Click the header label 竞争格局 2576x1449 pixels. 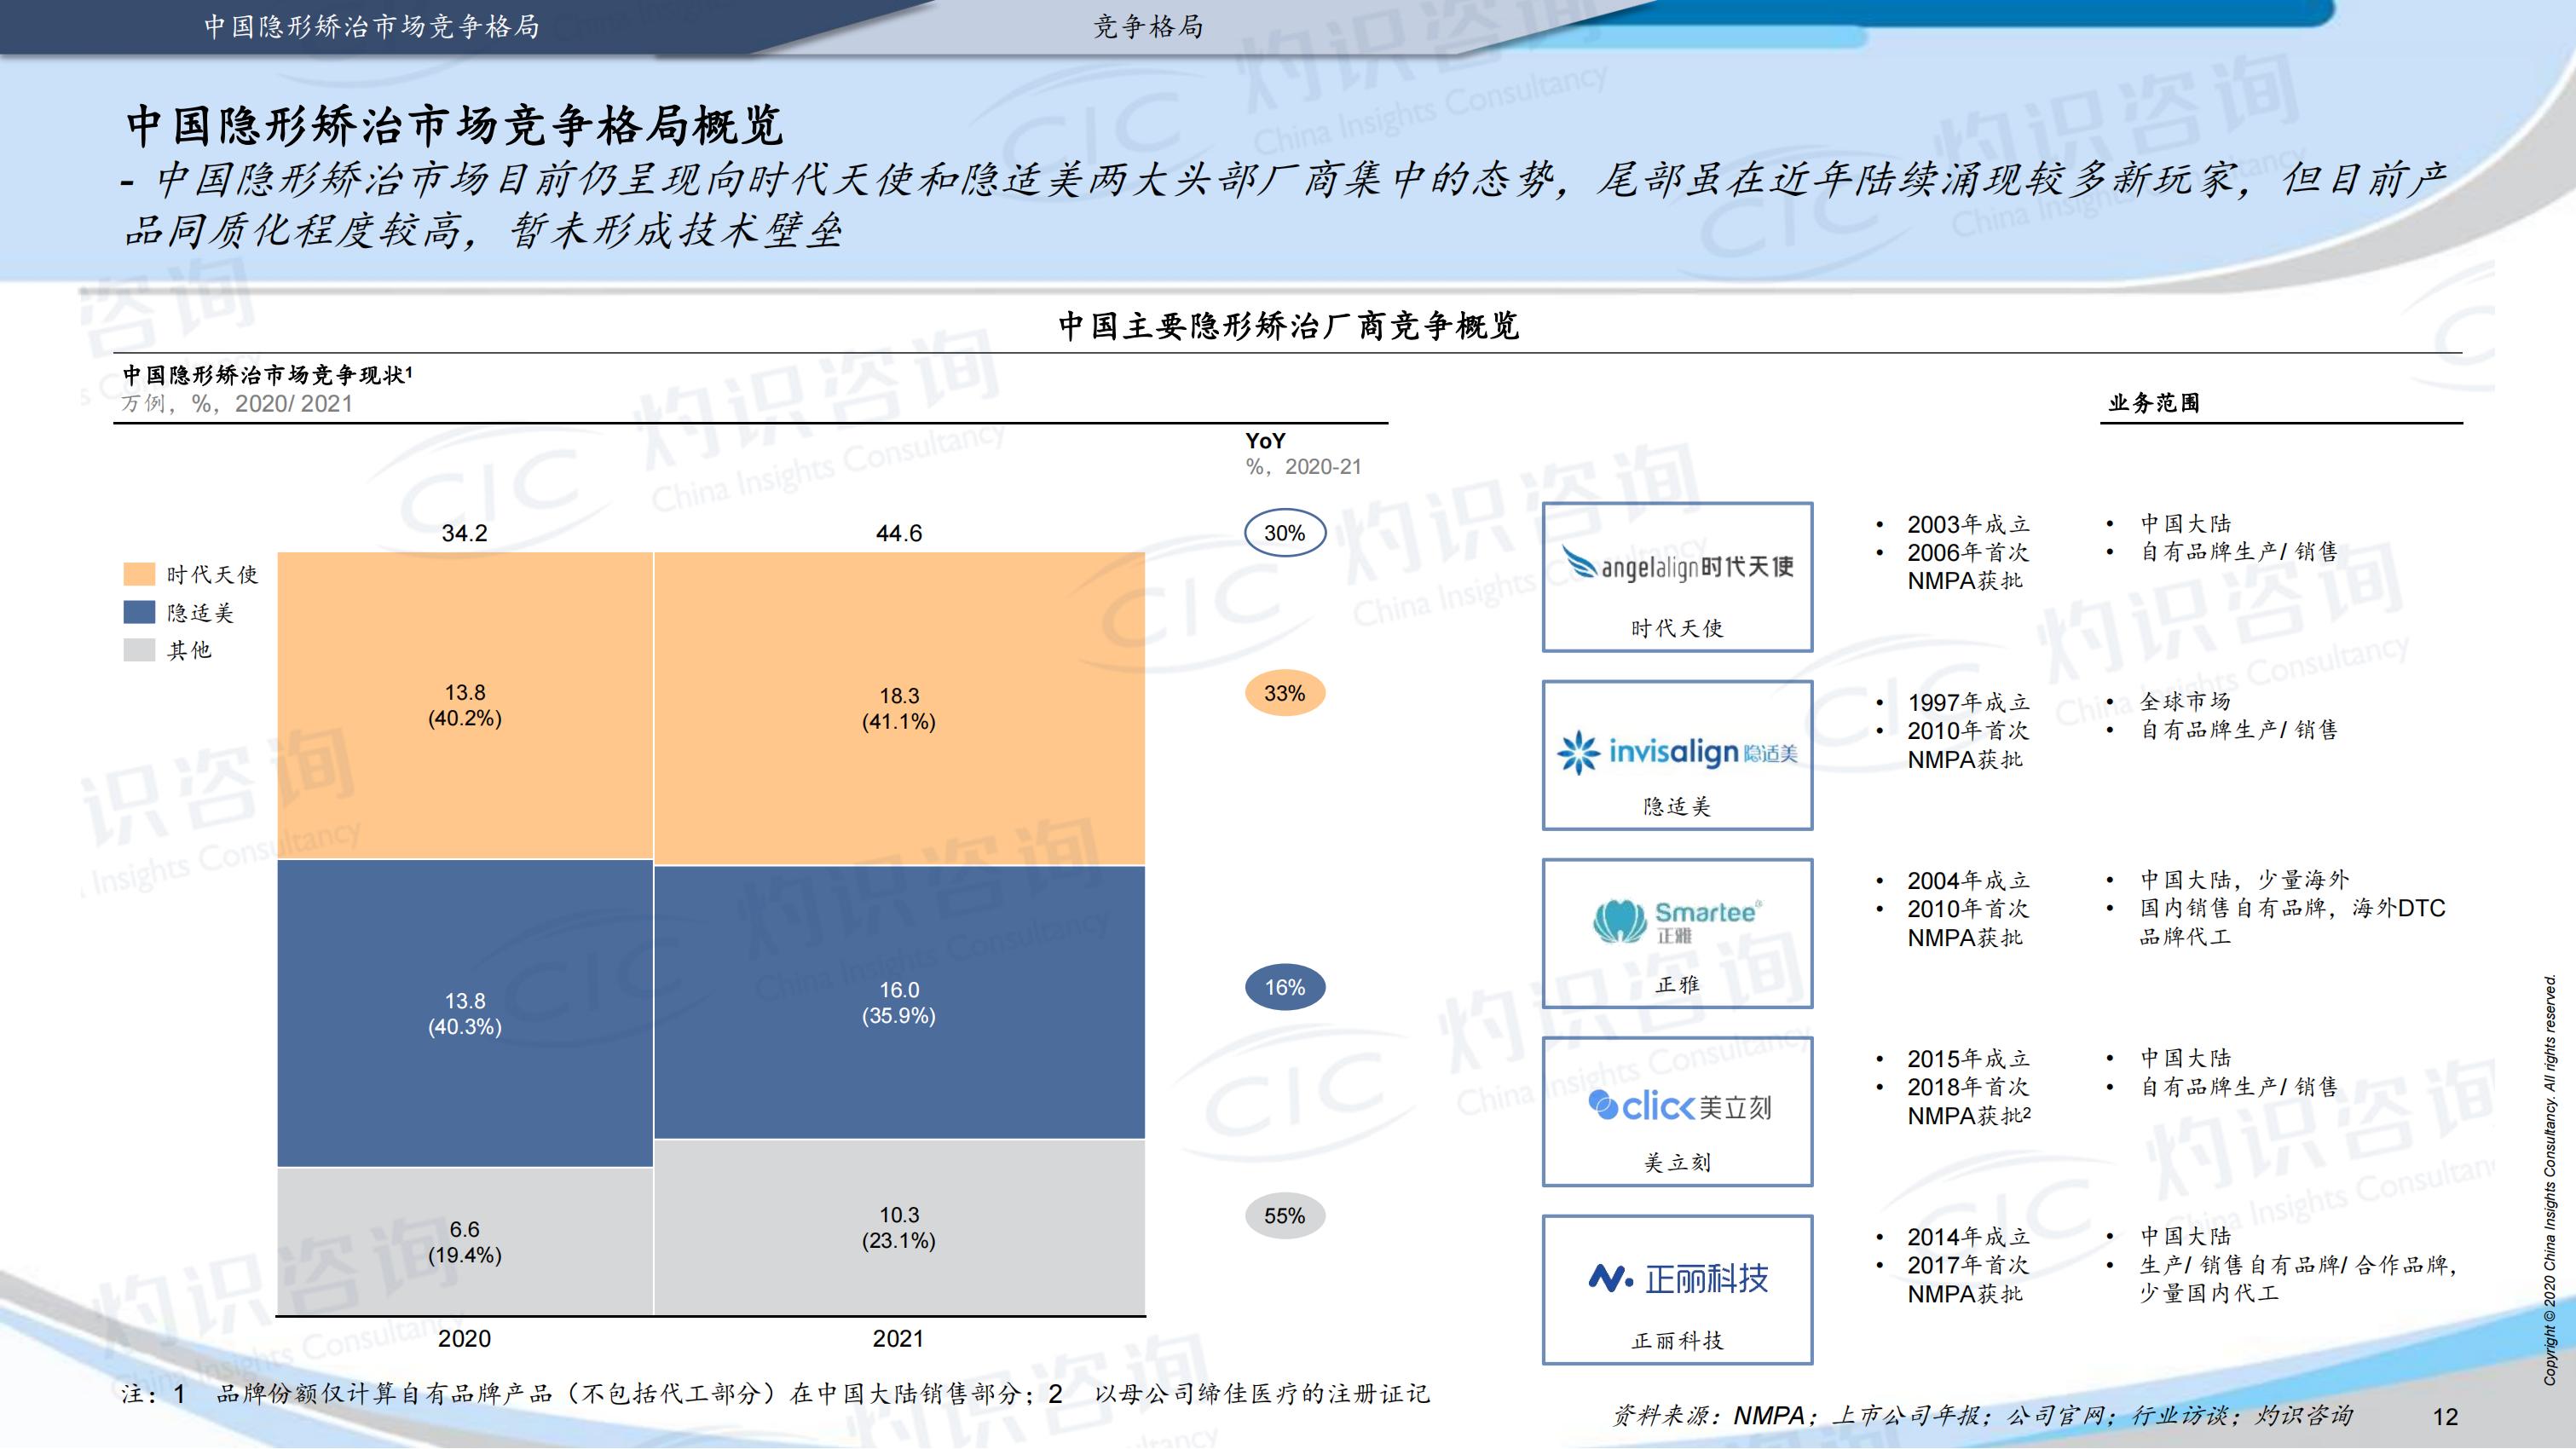[x=1148, y=26]
